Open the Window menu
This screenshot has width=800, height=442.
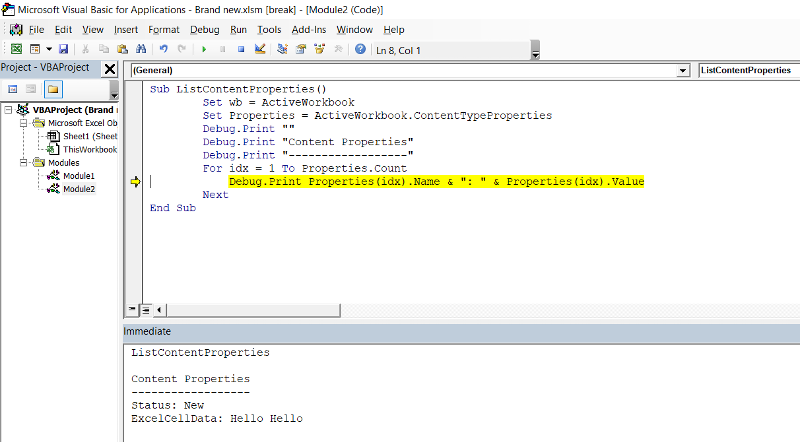[x=355, y=30]
